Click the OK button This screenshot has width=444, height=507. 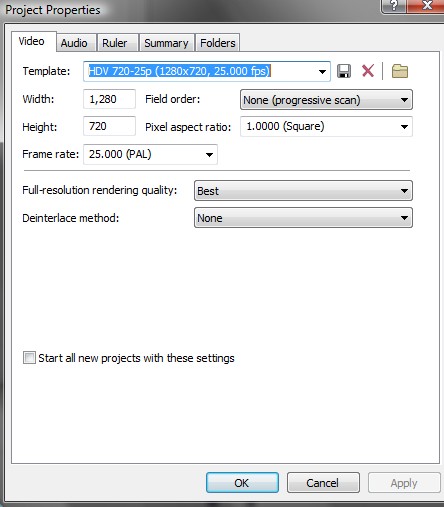point(242,483)
